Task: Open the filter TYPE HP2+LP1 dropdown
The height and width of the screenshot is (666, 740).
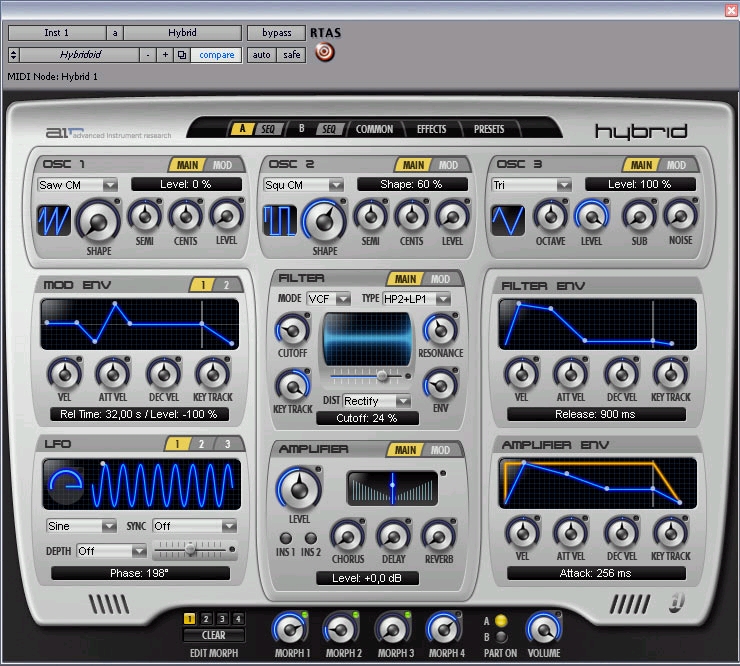Action: 417,299
